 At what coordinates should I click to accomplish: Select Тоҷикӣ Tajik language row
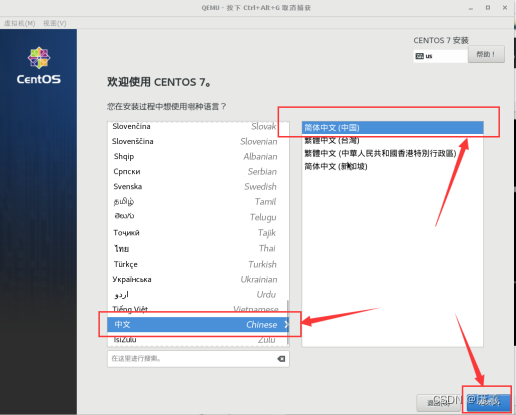(x=198, y=232)
